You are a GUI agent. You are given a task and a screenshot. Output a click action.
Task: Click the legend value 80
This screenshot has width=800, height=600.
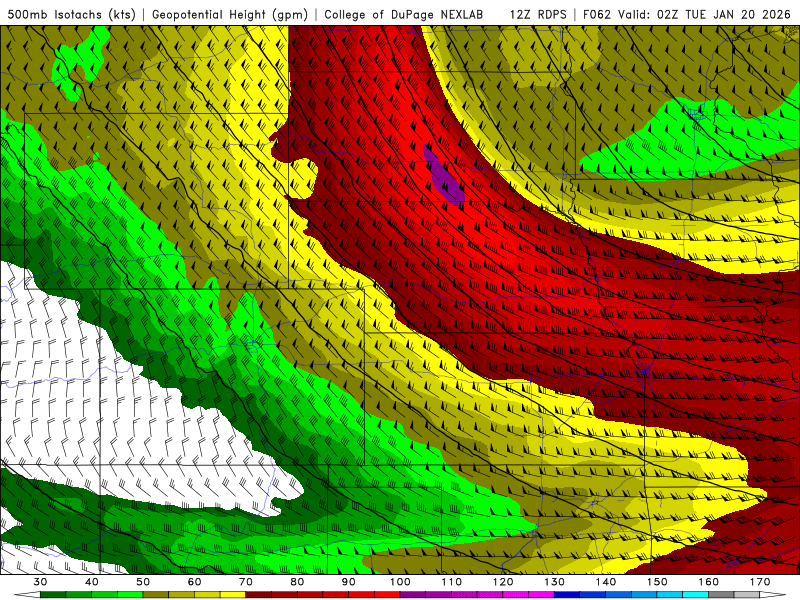[x=297, y=582]
